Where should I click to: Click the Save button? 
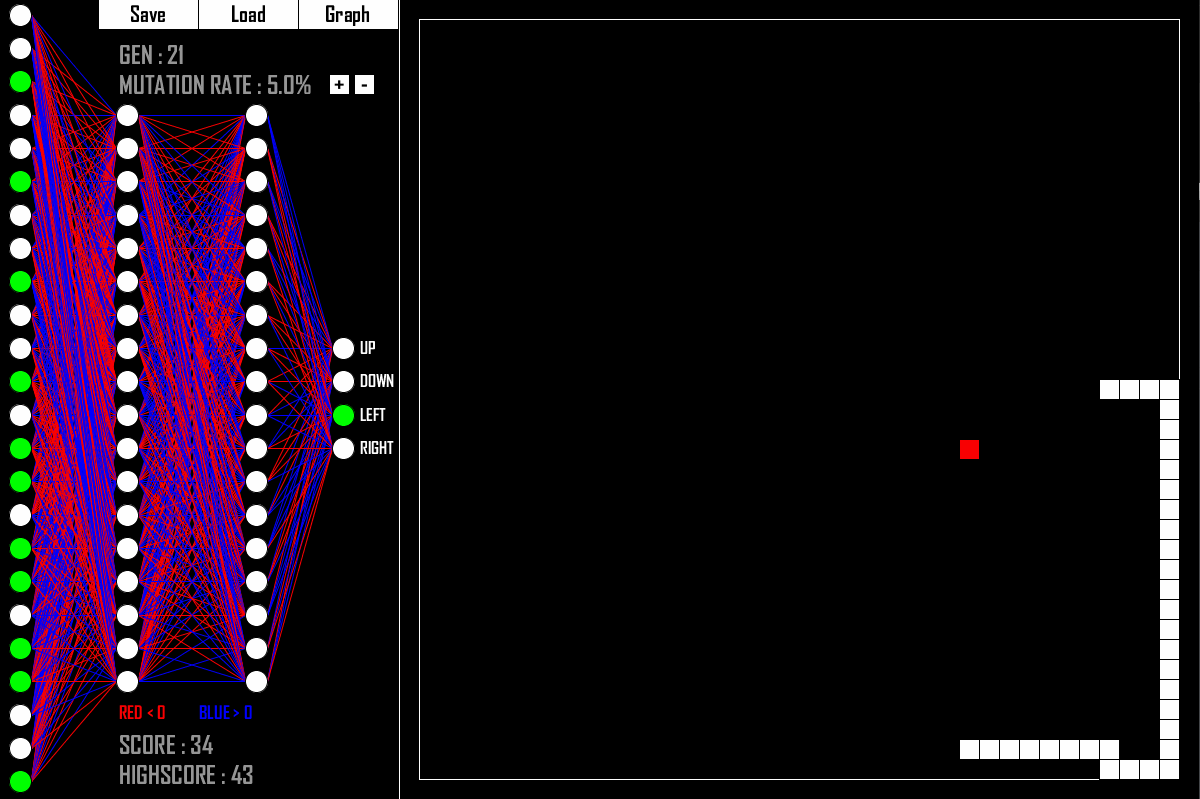click(x=146, y=14)
